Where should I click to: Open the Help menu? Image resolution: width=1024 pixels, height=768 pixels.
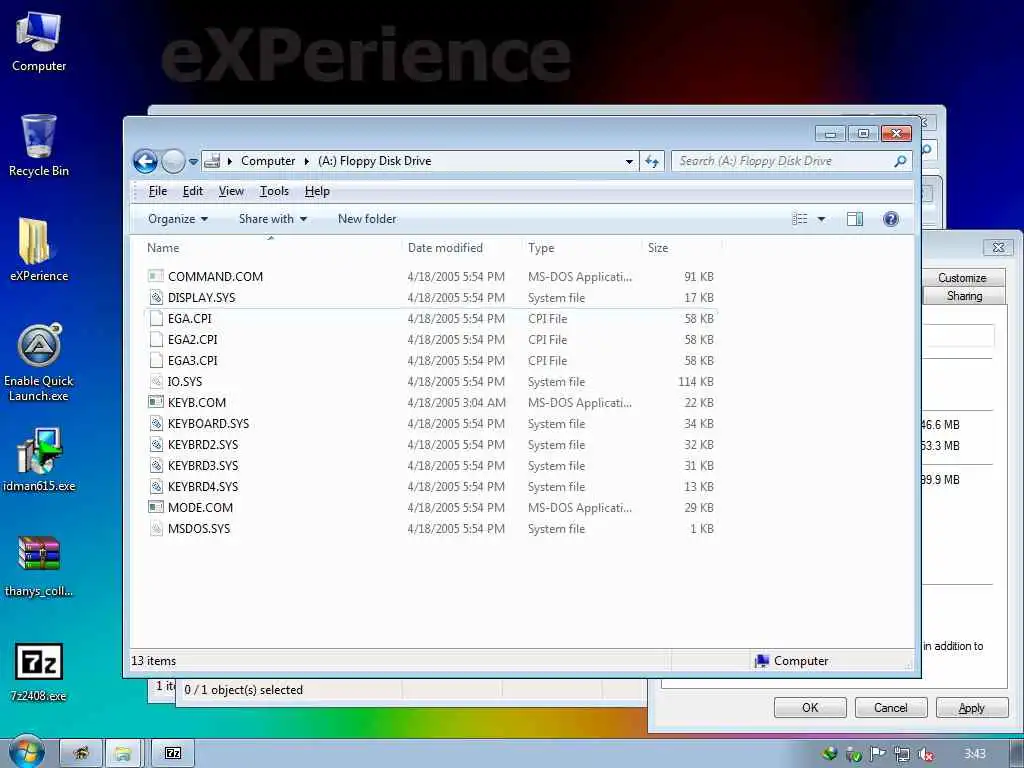click(317, 191)
